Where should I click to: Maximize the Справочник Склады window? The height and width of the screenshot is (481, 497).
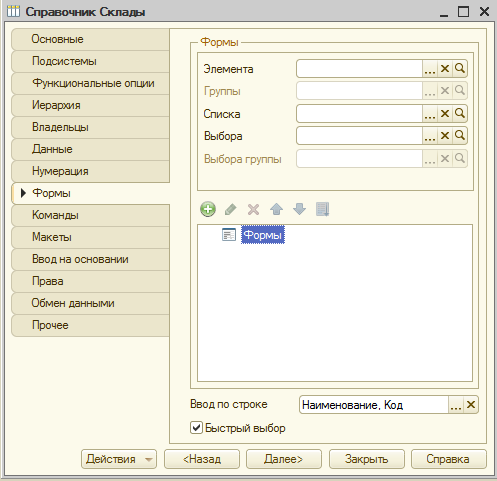point(463,12)
